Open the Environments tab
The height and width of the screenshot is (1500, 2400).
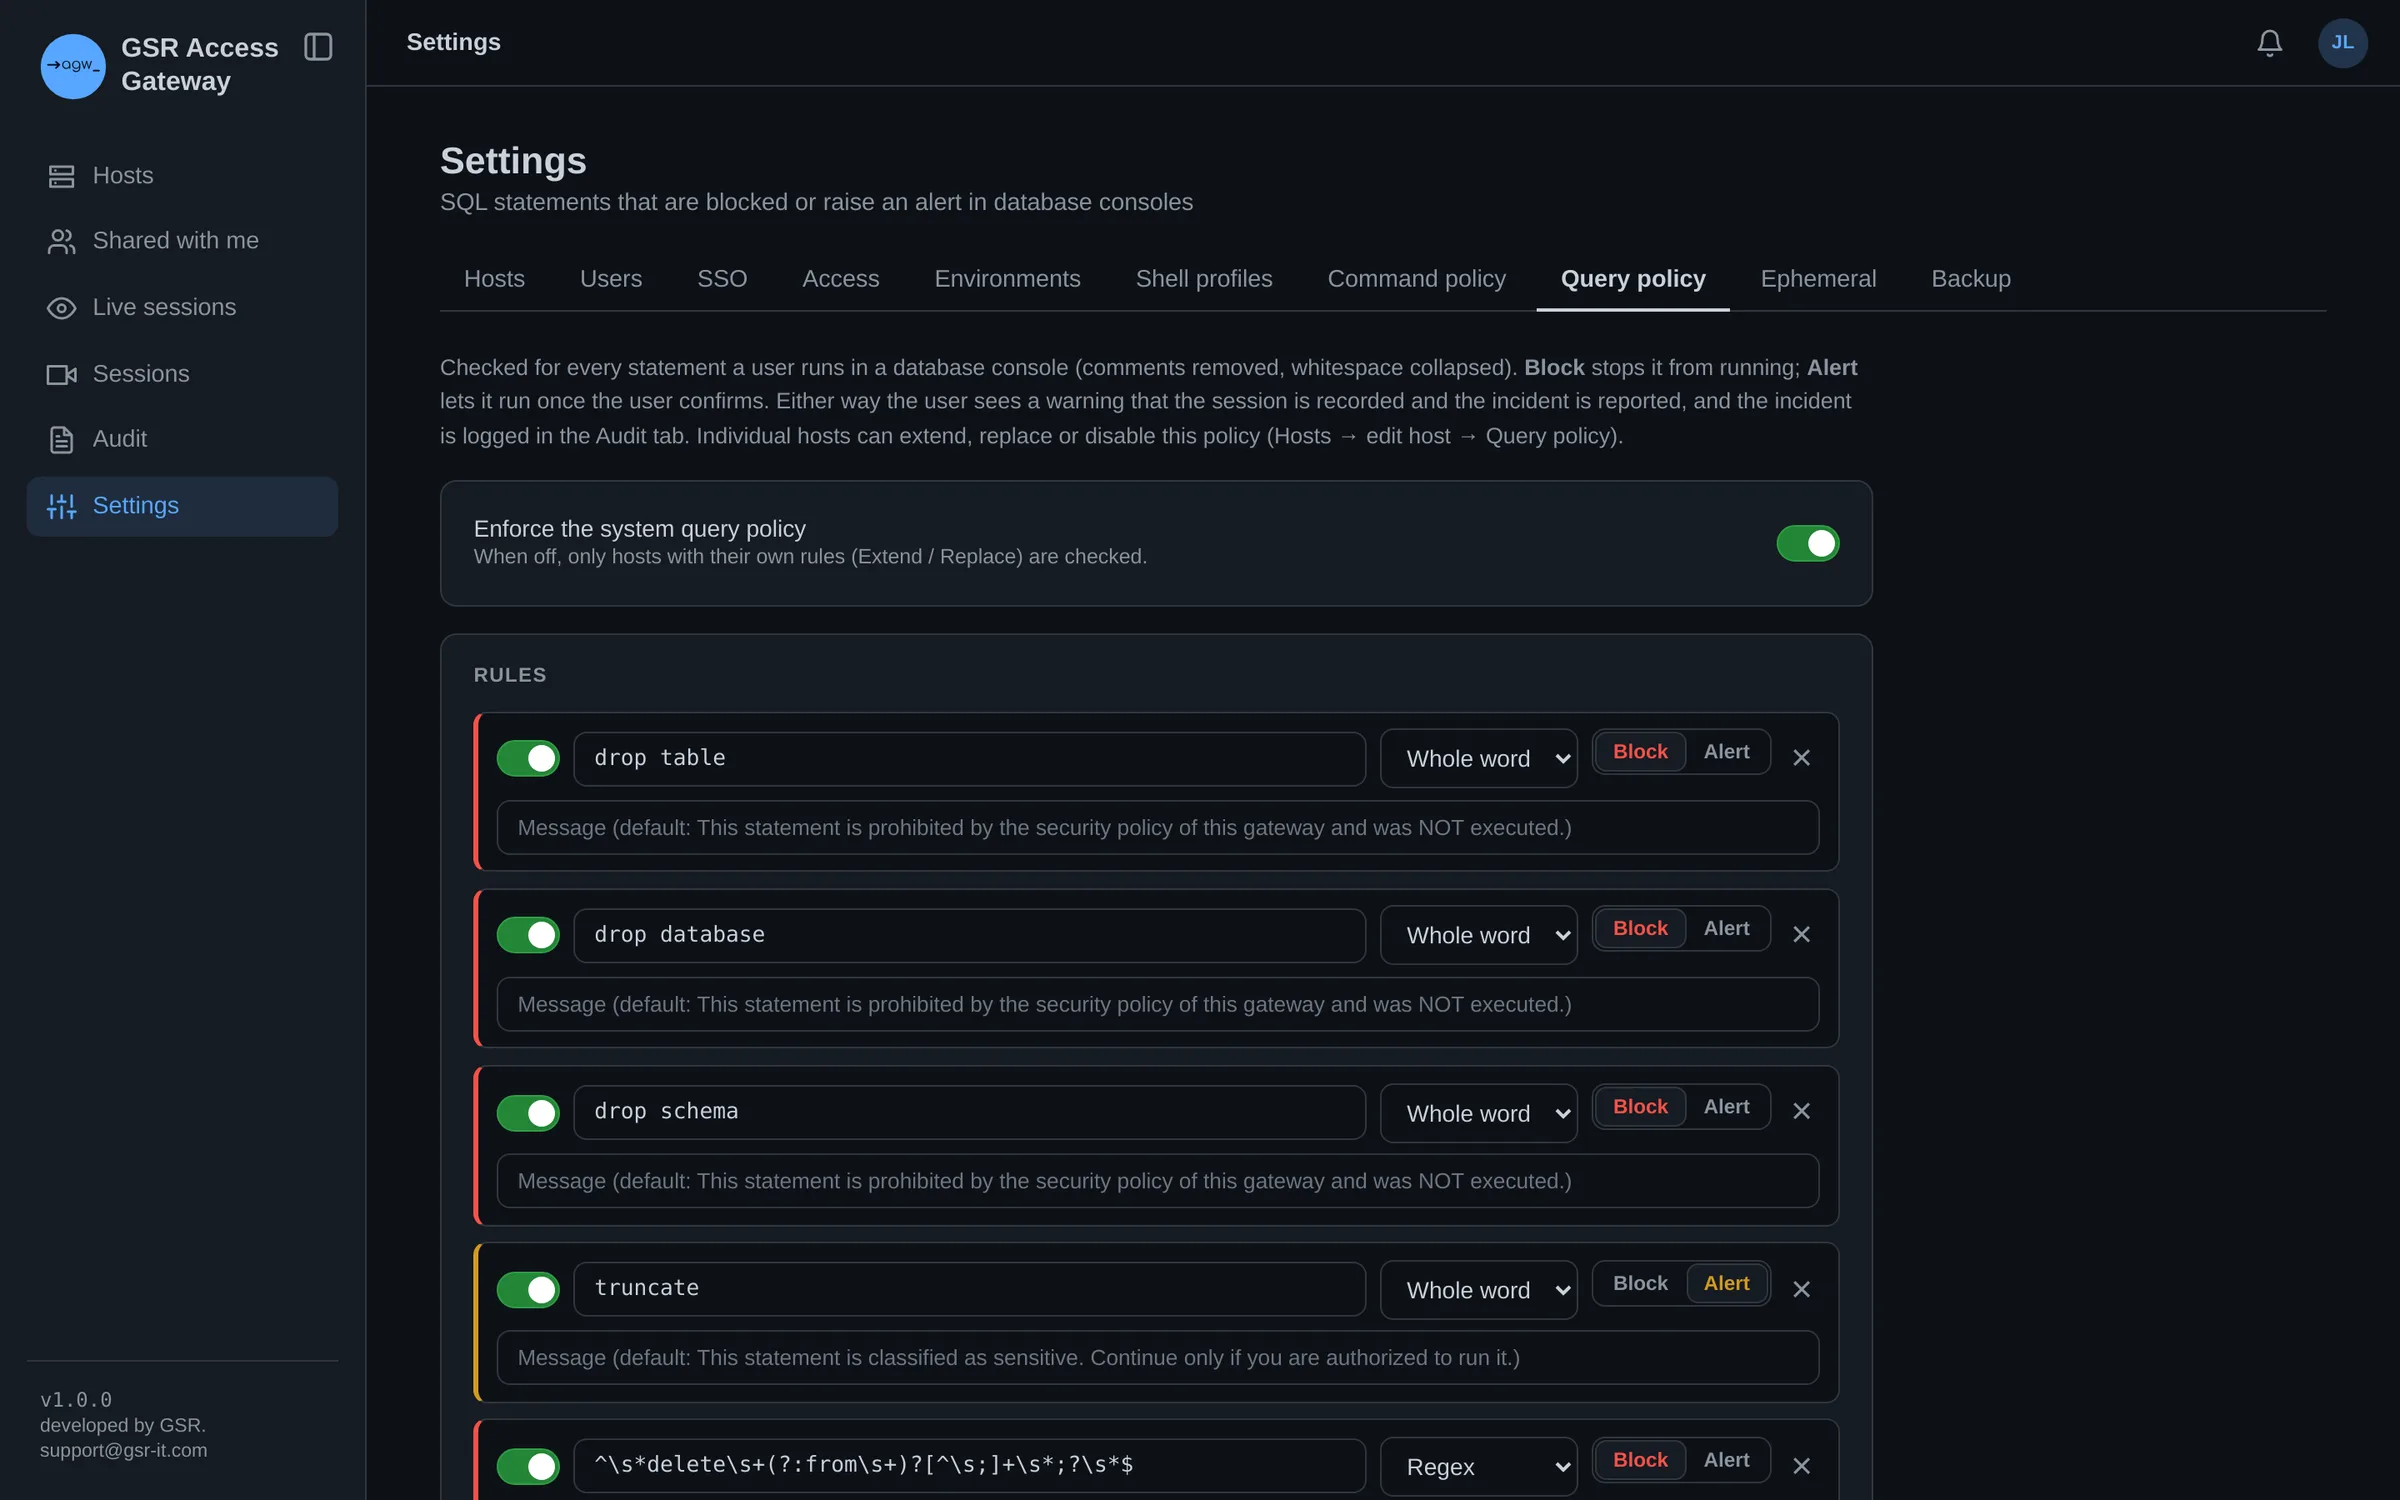(1007, 279)
